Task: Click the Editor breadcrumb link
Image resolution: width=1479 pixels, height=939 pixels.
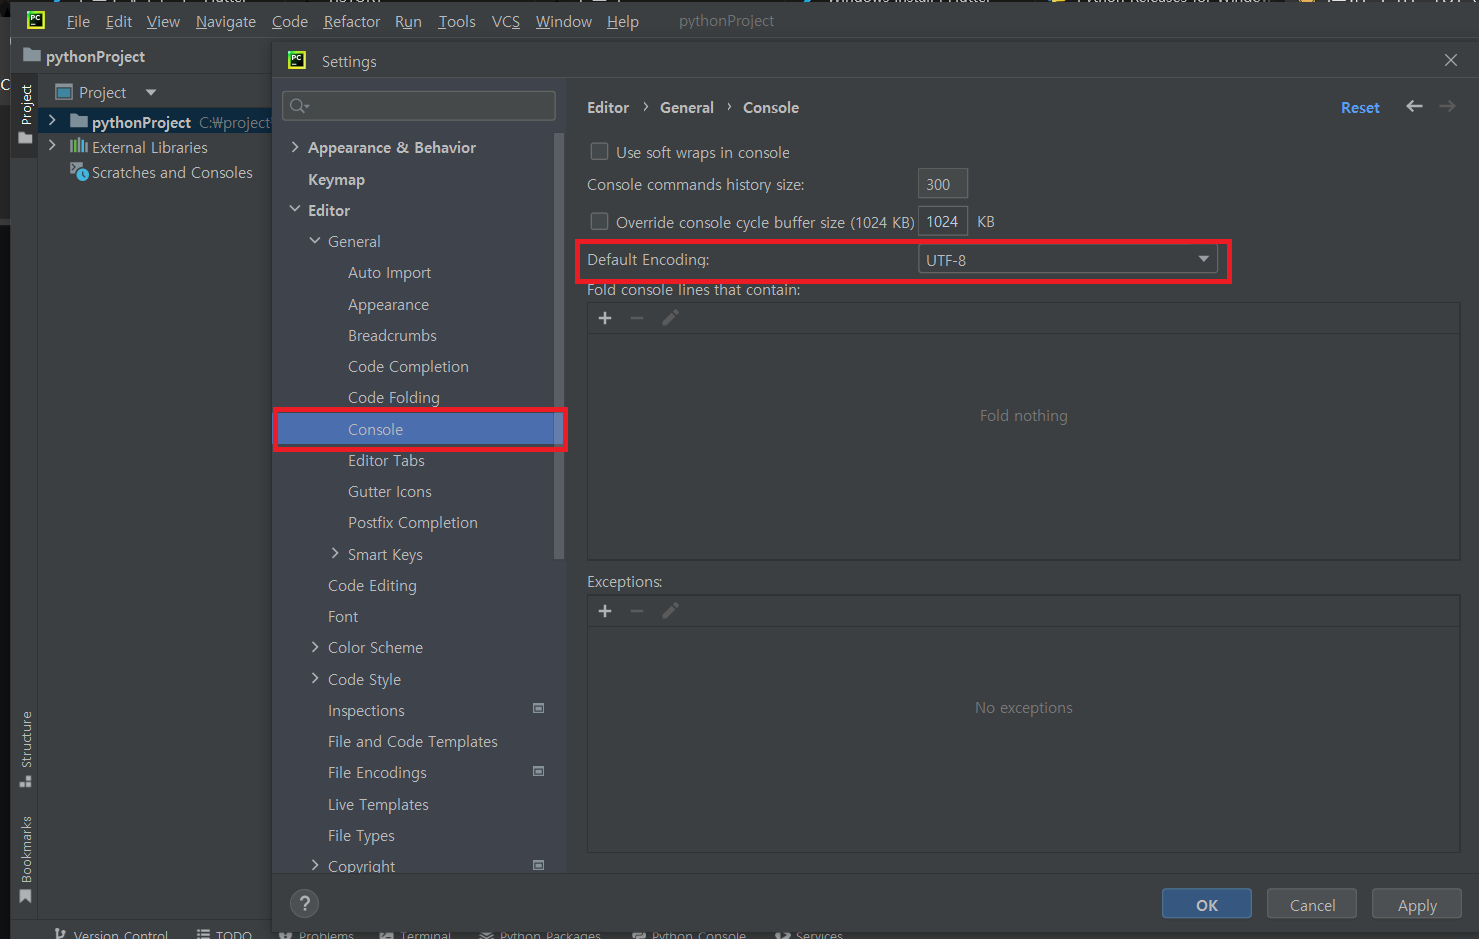Action: [x=608, y=107]
